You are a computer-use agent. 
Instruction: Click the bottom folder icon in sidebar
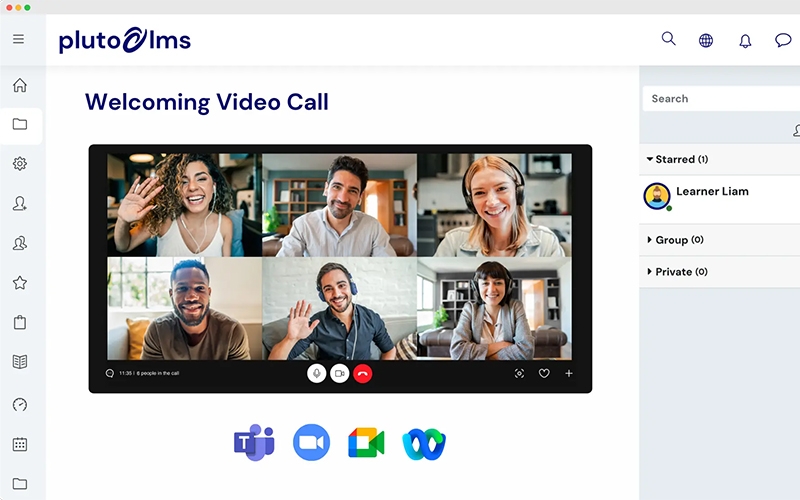pos(20,483)
